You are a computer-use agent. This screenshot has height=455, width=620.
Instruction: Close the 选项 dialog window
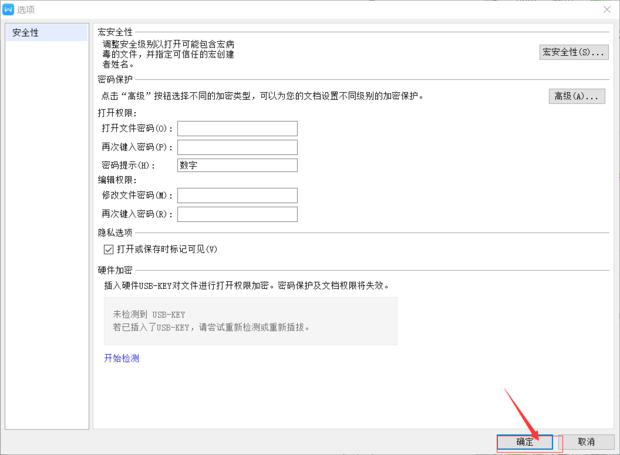[x=607, y=9]
